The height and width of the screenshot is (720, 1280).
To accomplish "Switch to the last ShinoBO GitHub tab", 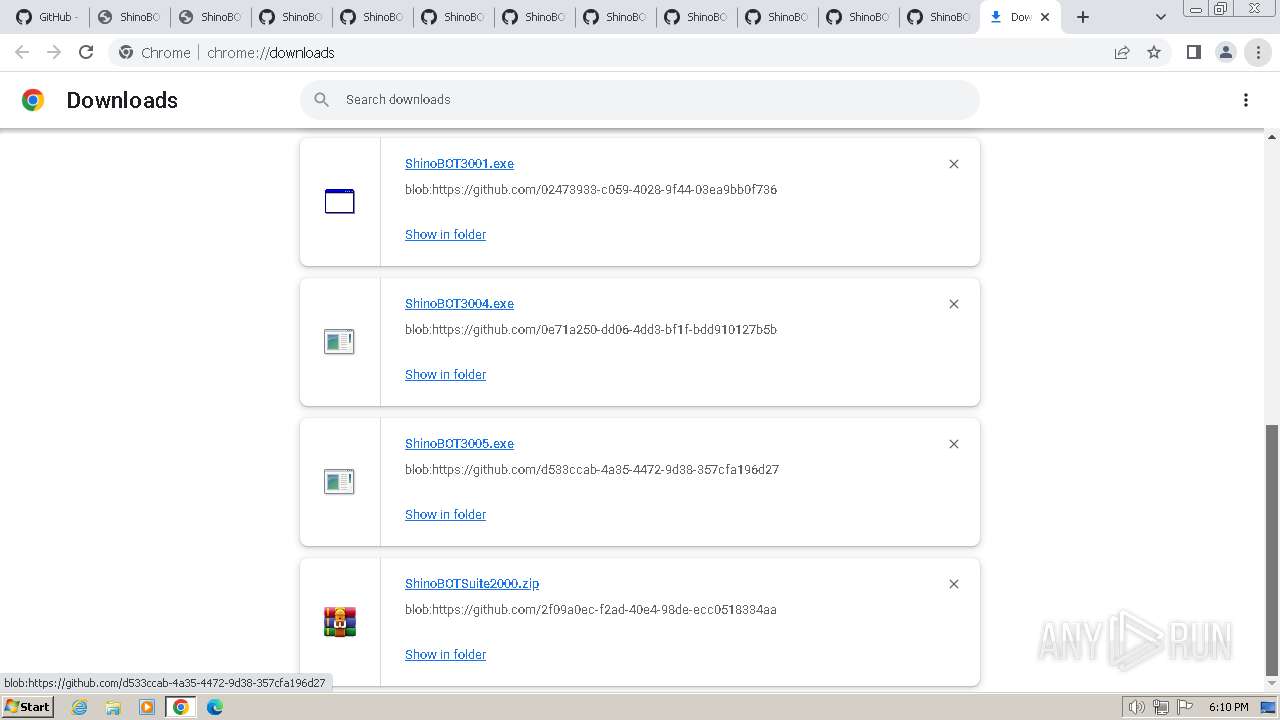I will 939,17.
